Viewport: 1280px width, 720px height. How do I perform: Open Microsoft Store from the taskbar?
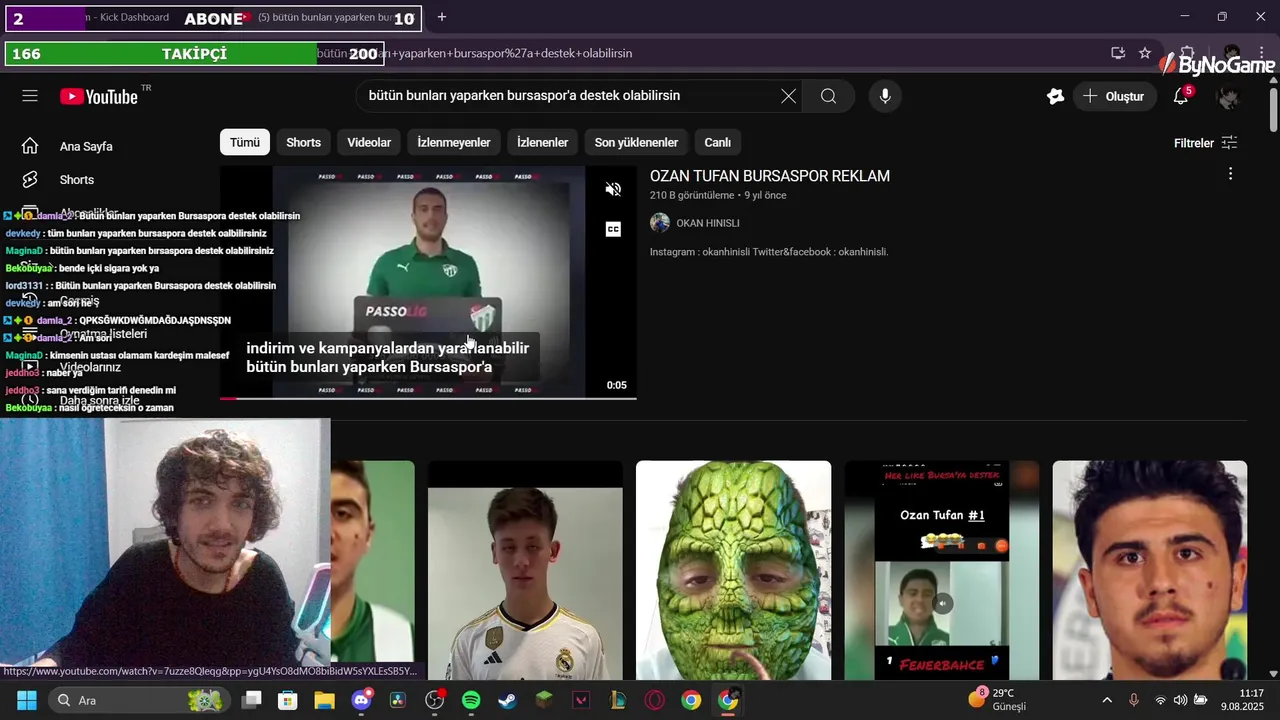tap(288, 700)
